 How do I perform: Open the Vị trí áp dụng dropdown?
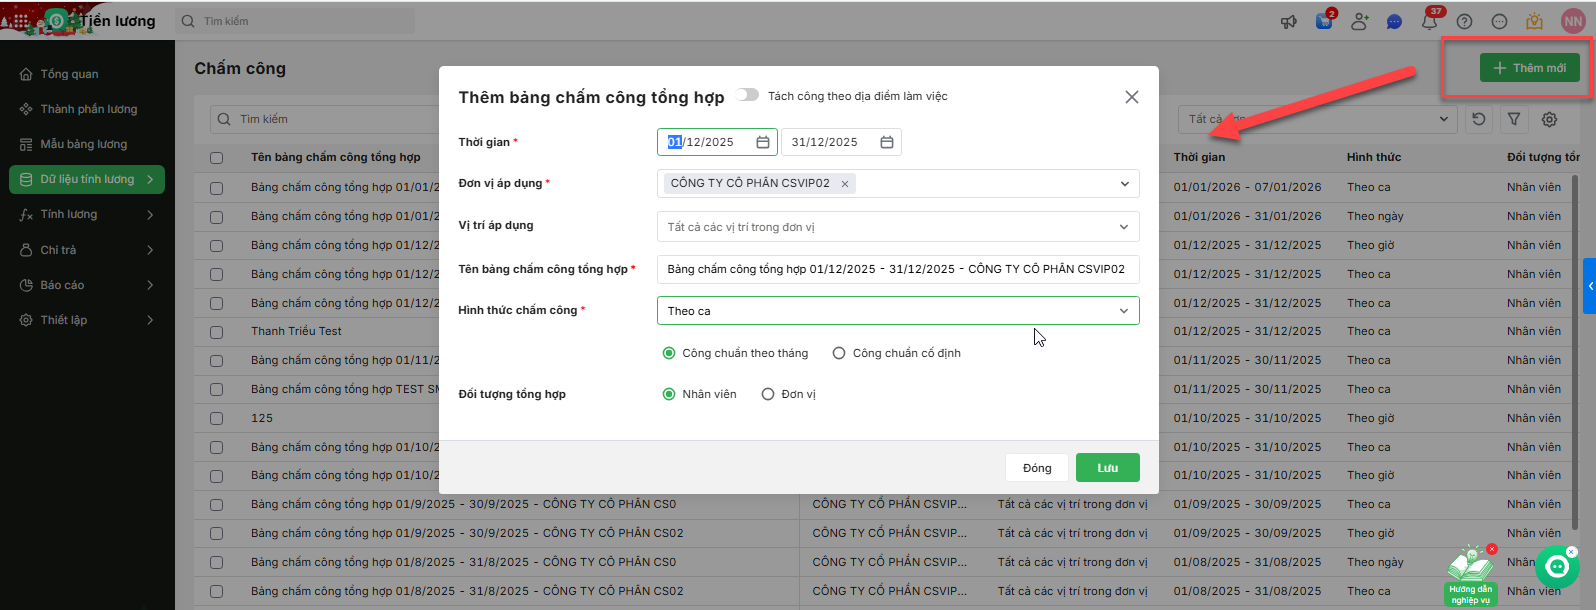tap(1123, 227)
